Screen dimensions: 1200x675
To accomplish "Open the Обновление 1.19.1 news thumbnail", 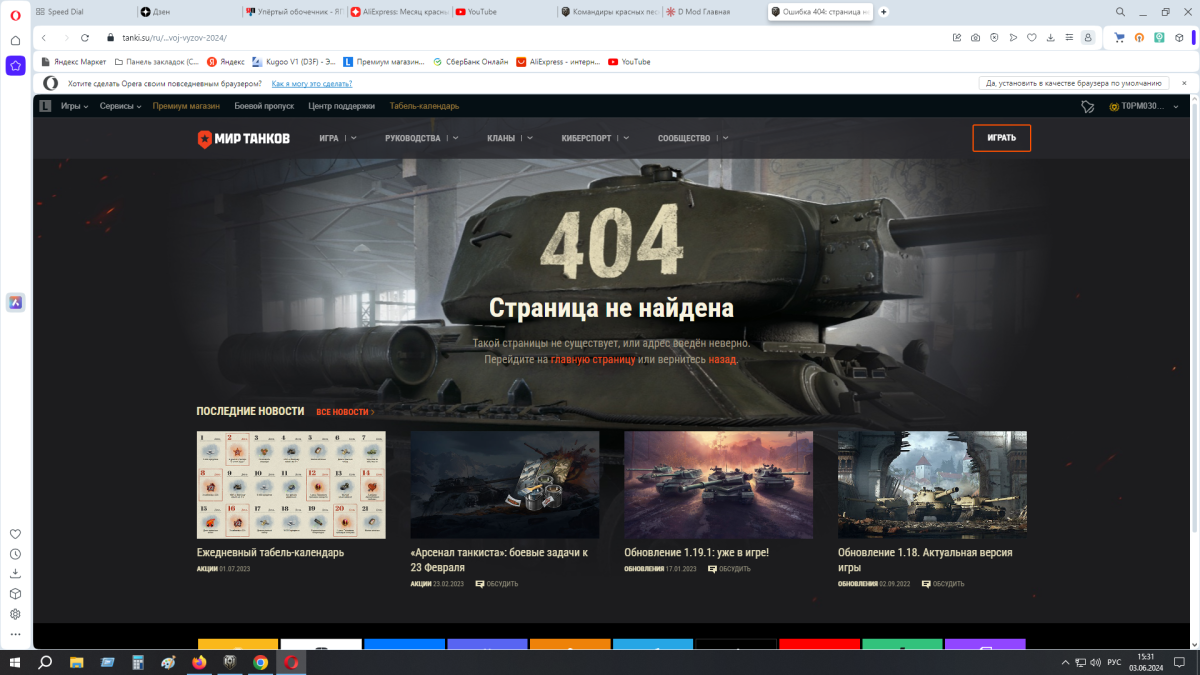I will click(718, 485).
